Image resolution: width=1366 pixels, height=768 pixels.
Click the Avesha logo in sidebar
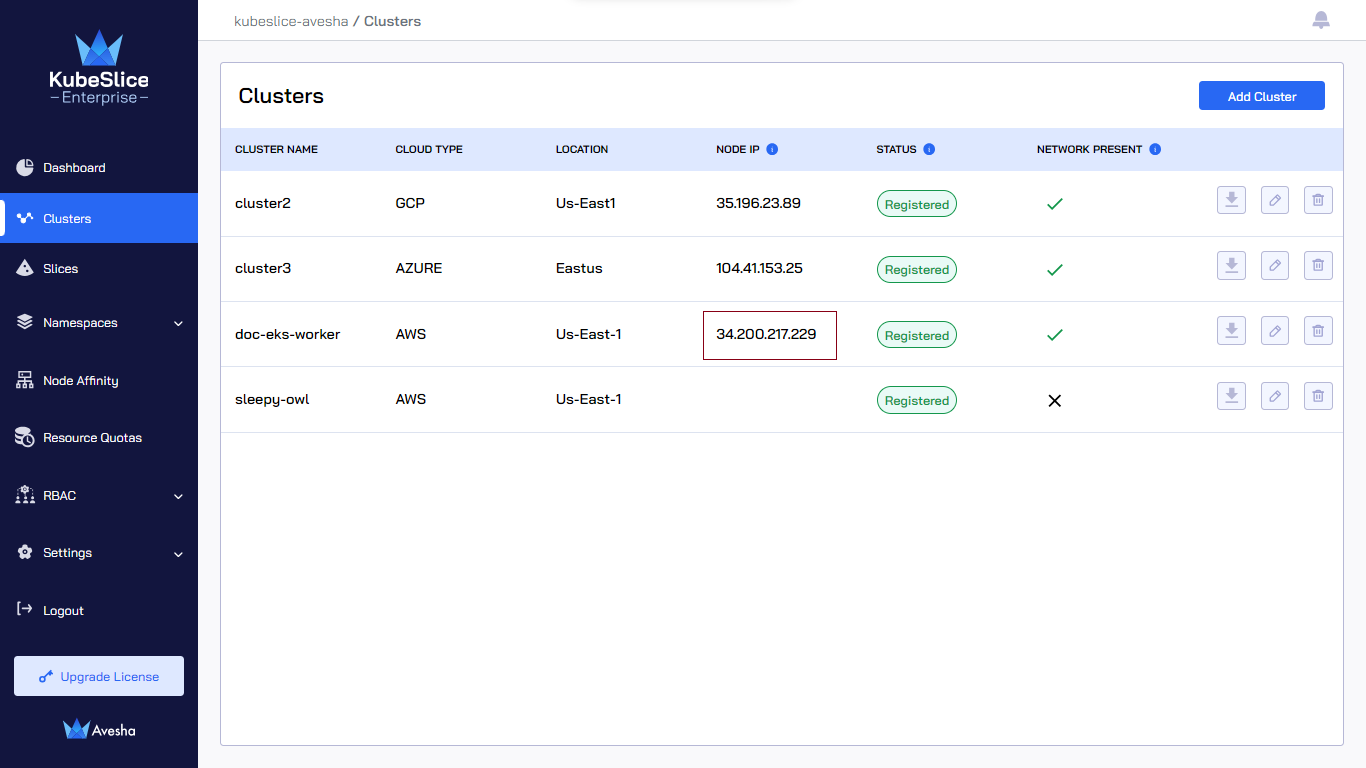pos(99,730)
